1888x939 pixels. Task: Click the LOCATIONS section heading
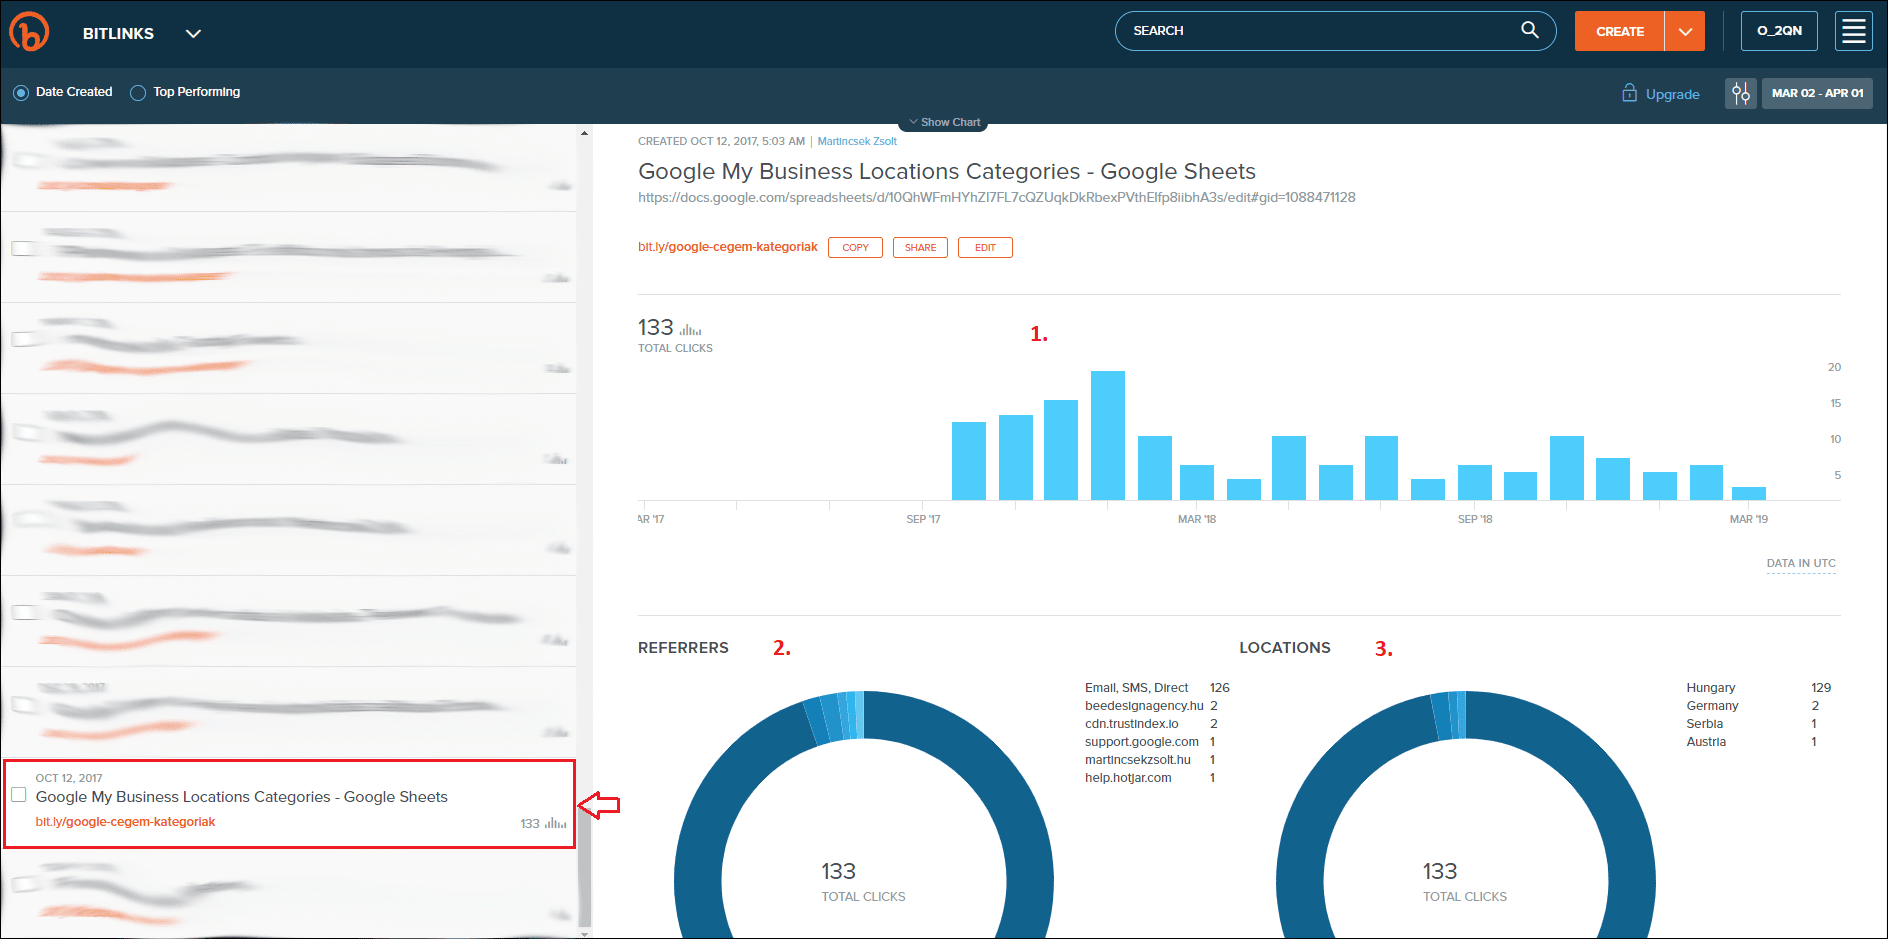tap(1285, 648)
